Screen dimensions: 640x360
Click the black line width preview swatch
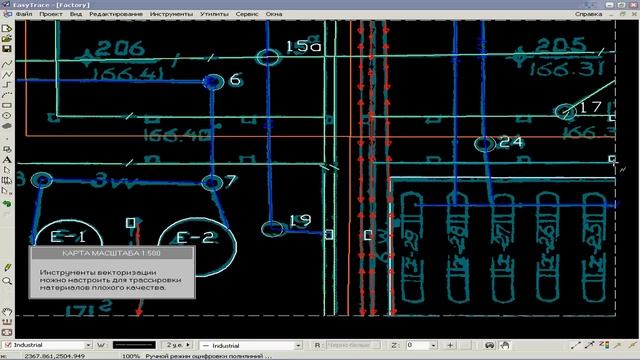click(x=134, y=345)
